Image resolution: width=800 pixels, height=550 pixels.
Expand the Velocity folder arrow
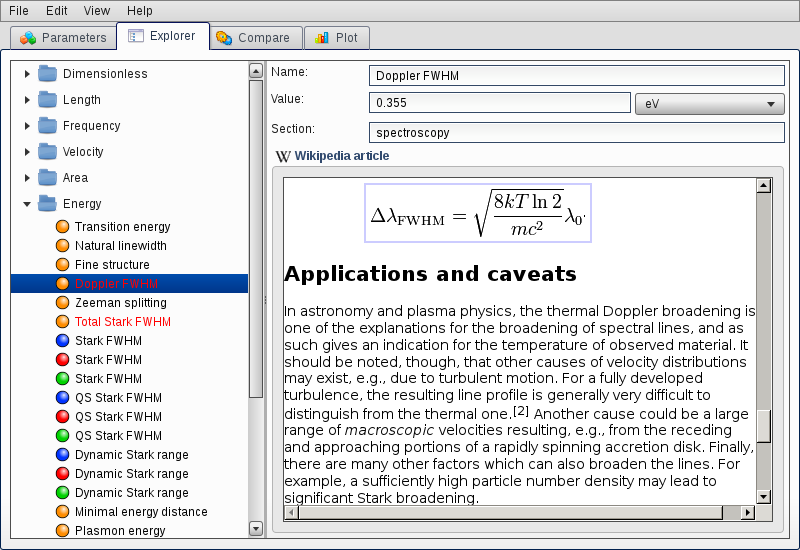(27, 152)
